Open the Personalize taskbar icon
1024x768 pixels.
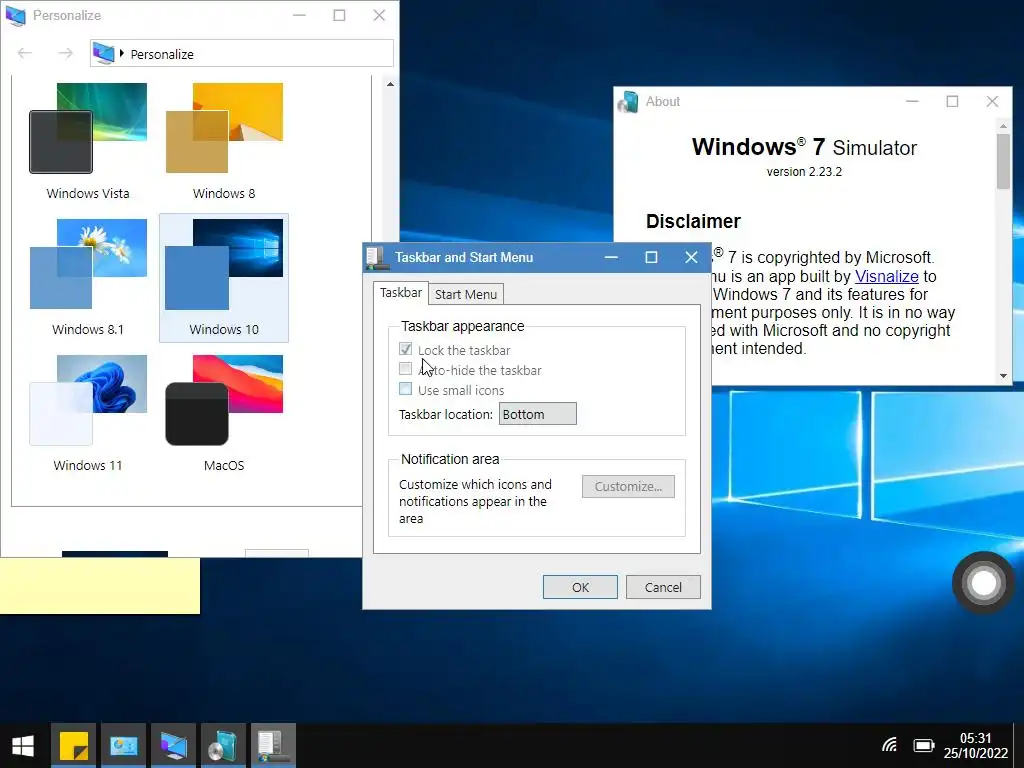click(173, 746)
